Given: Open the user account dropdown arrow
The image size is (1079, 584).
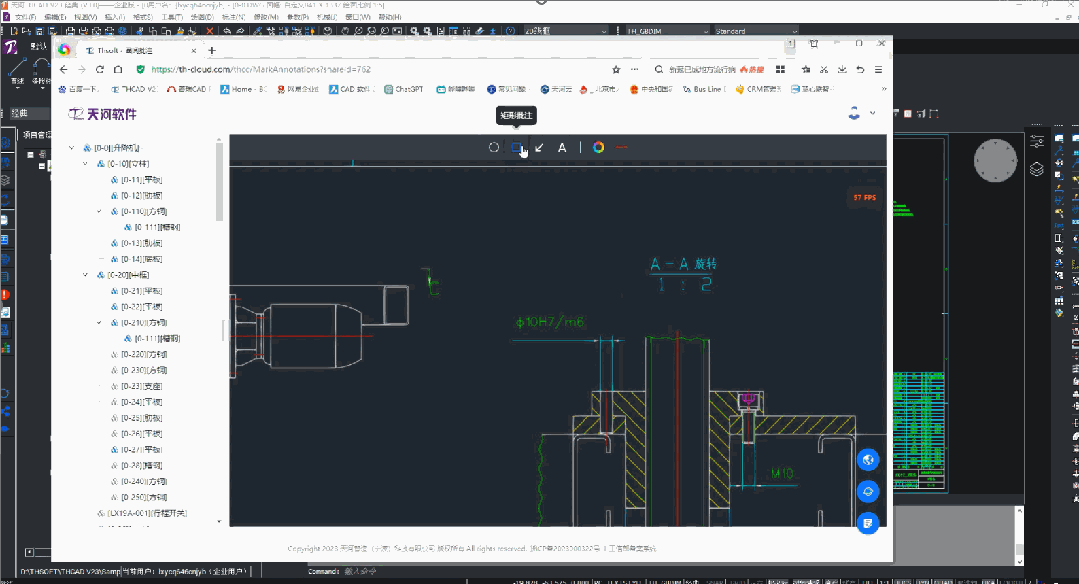Looking at the screenshot, I should point(873,113).
